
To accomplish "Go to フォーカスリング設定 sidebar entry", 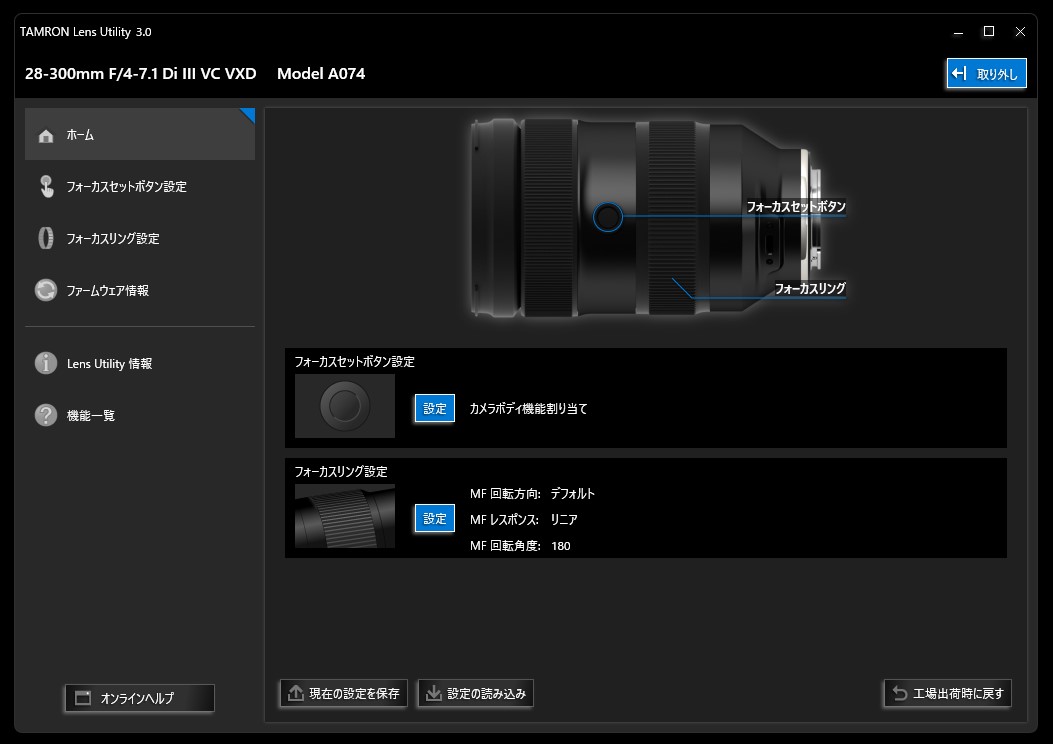I will point(113,239).
